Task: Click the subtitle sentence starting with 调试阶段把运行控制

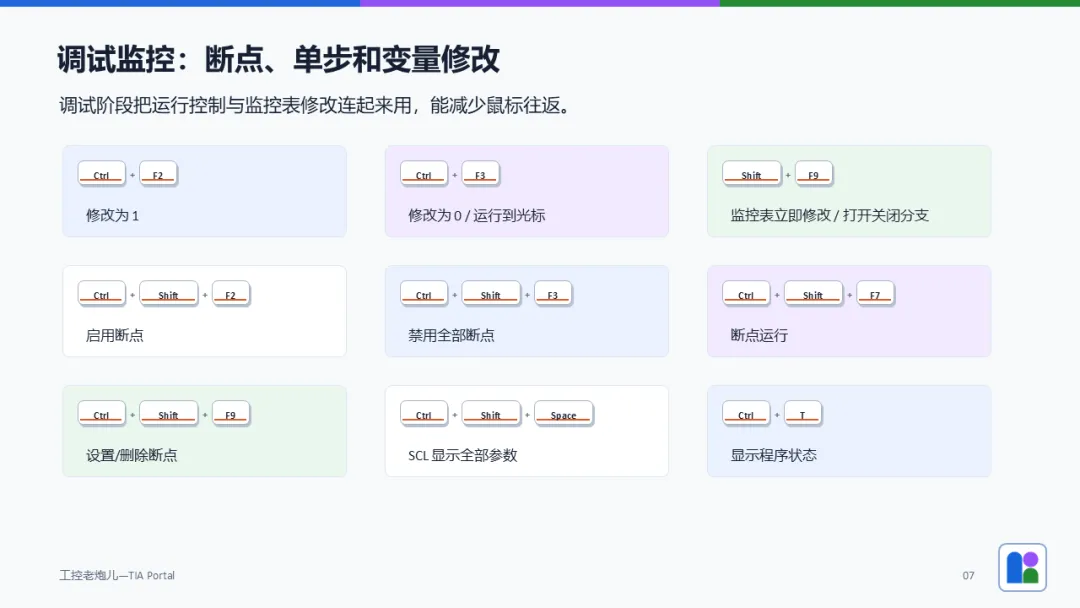Action: coord(317,105)
